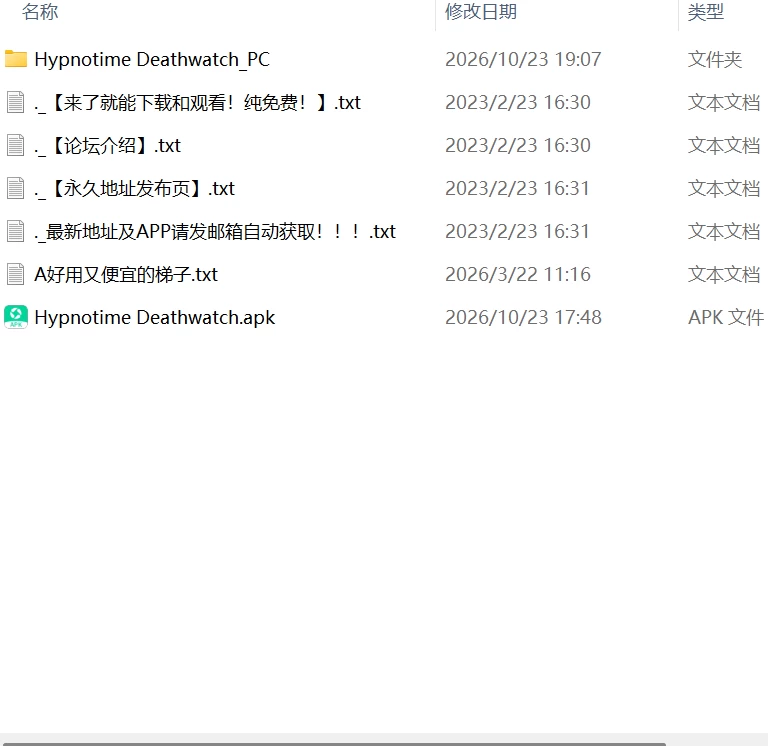Click the text icon of 【论坛介绍】.txt
768x746 pixels.
[x=16, y=145]
